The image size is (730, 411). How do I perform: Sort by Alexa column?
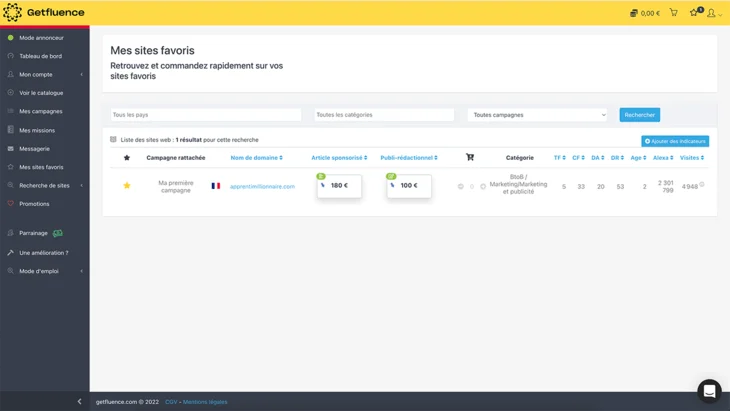click(x=663, y=158)
